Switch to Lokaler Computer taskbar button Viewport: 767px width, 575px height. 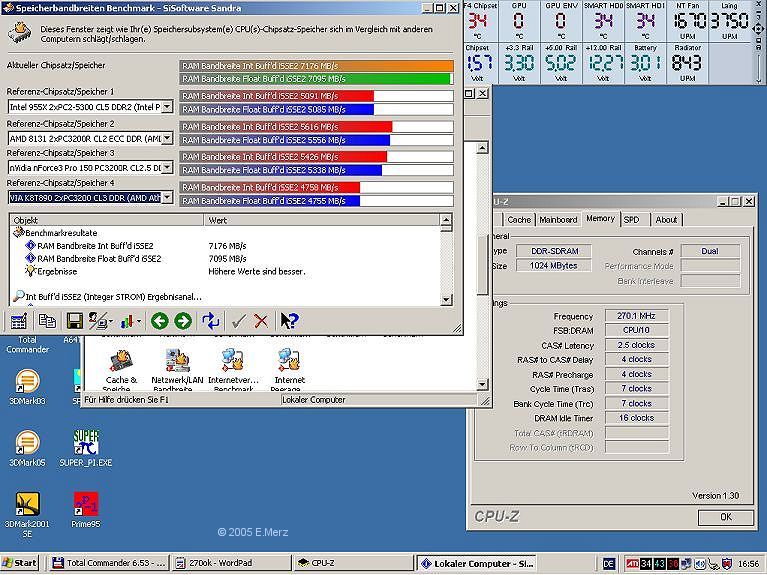coord(477,563)
